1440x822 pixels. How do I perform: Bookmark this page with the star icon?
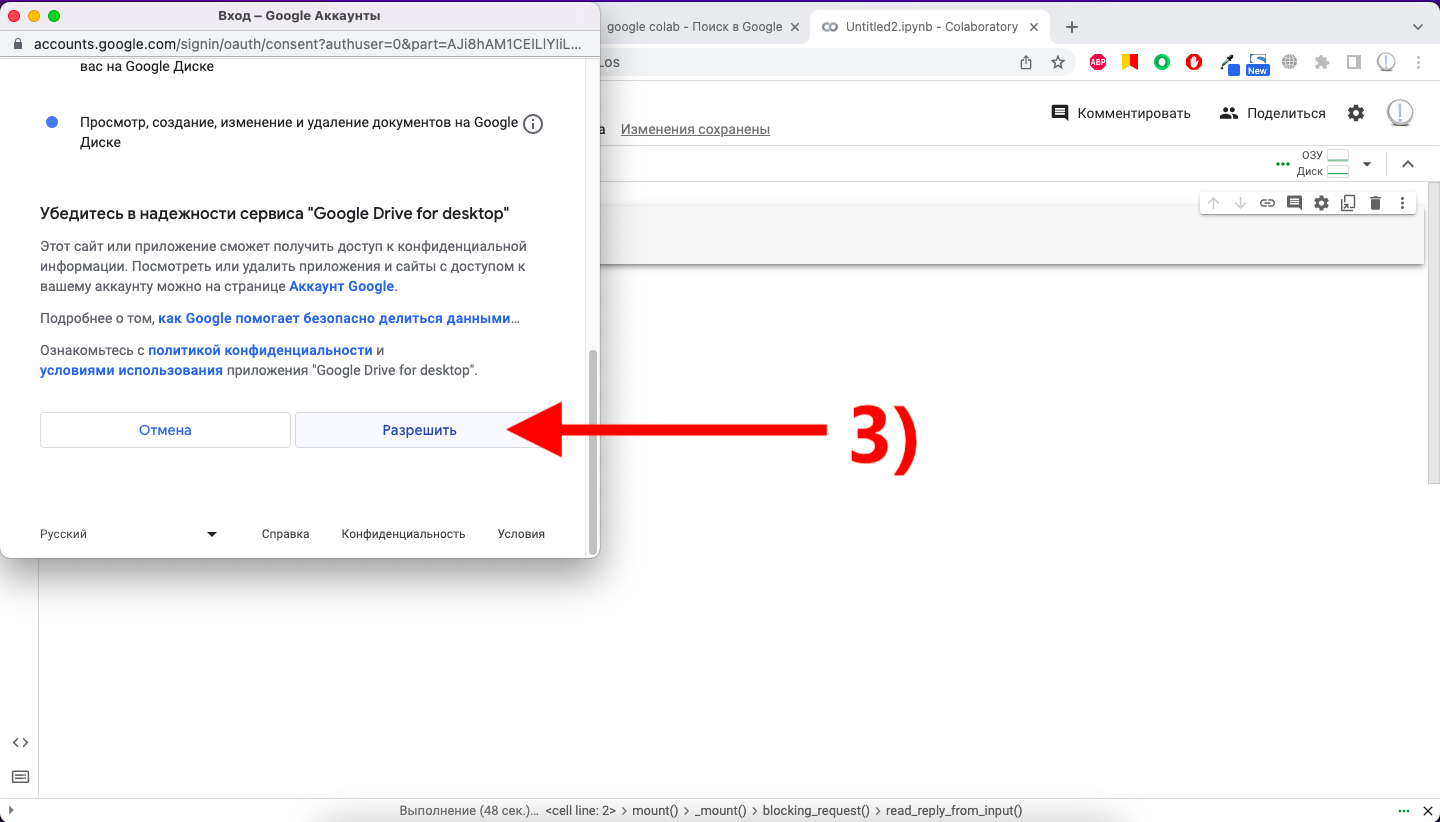click(x=1057, y=62)
